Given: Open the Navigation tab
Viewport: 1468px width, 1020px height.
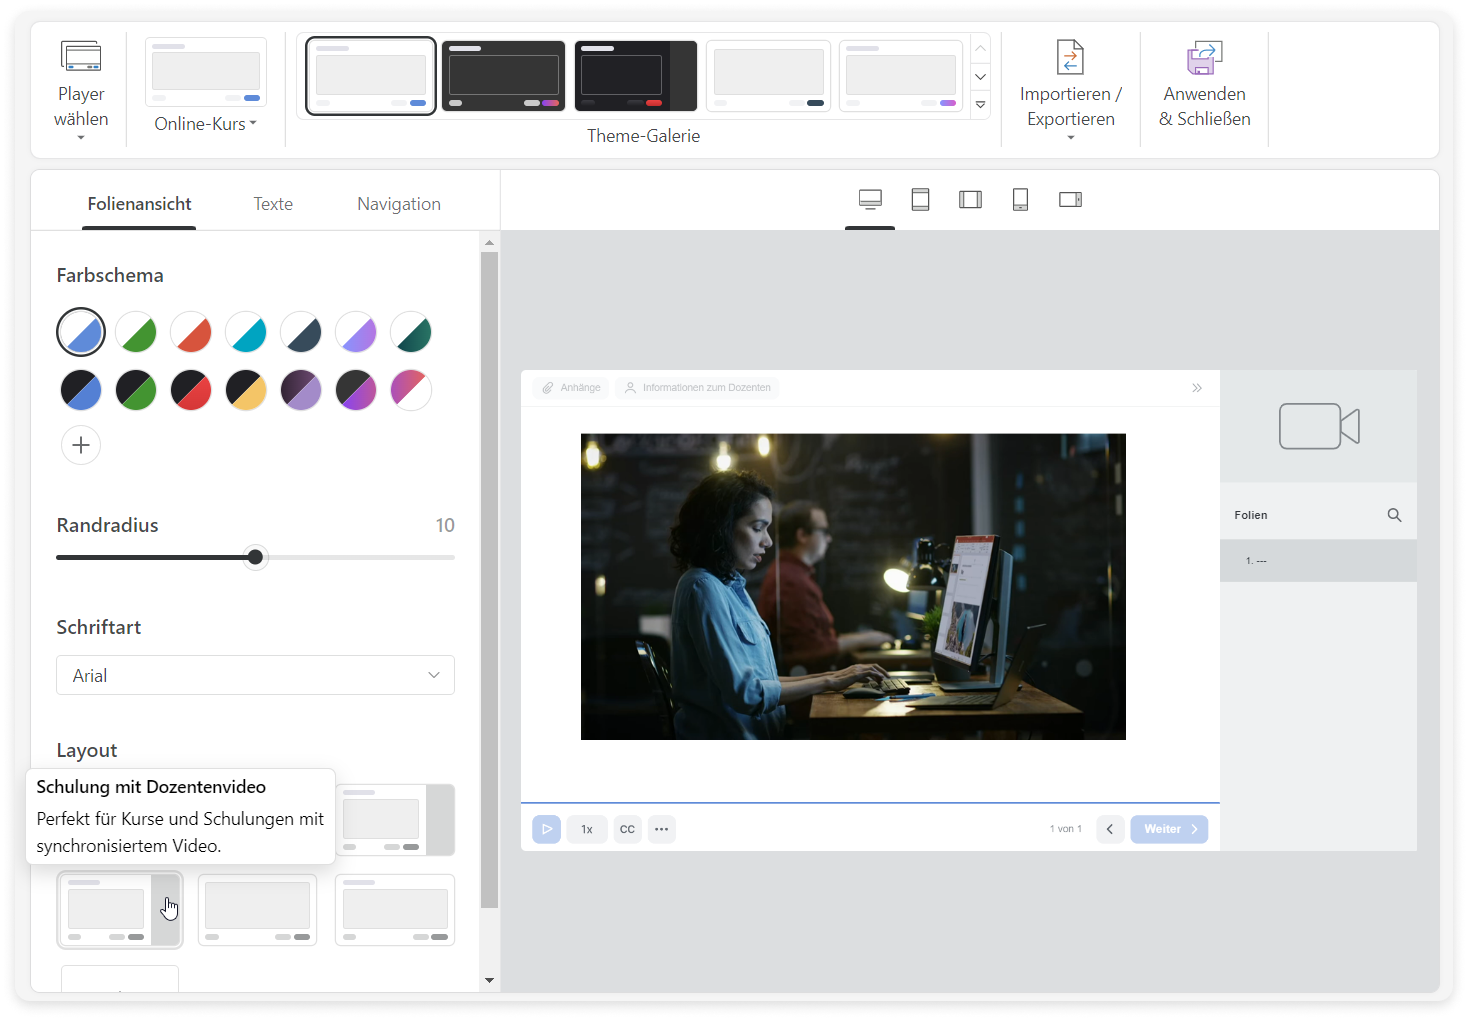Looking at the screenshot, I should pyautogui.click(x=398, y=204).
